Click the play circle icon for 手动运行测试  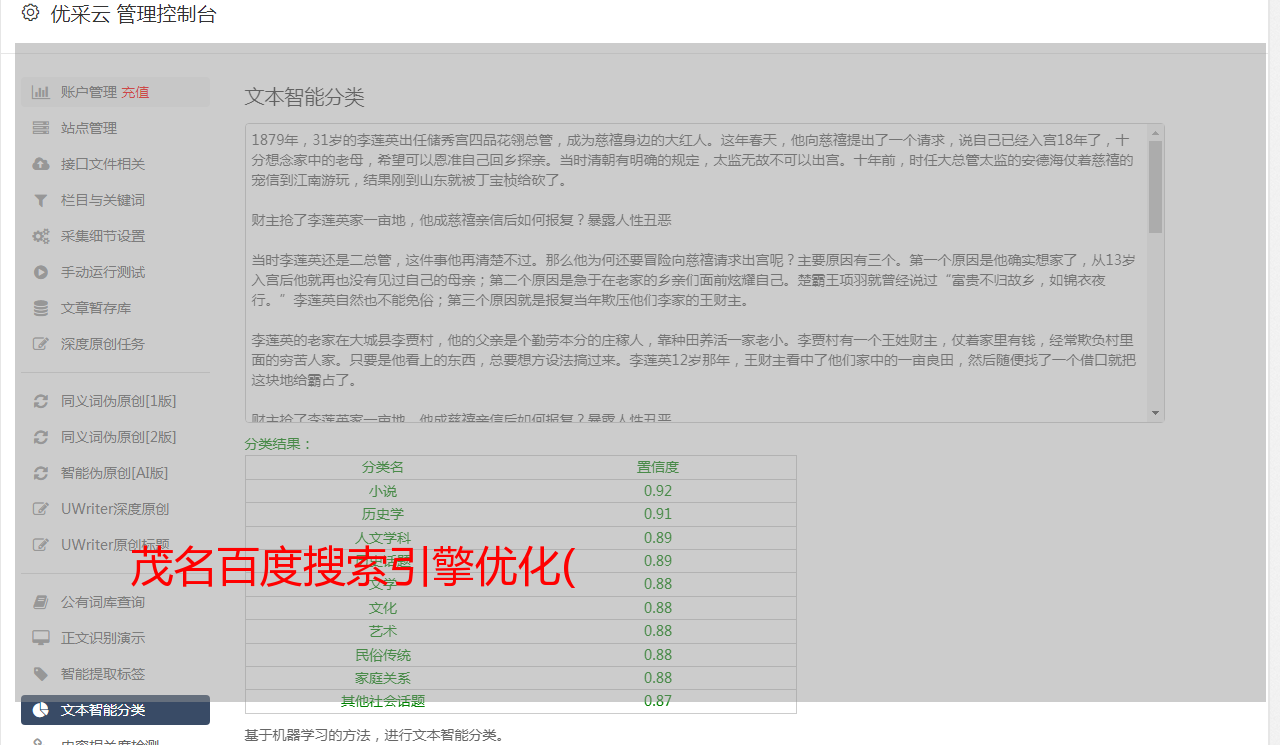coord(41,272)
